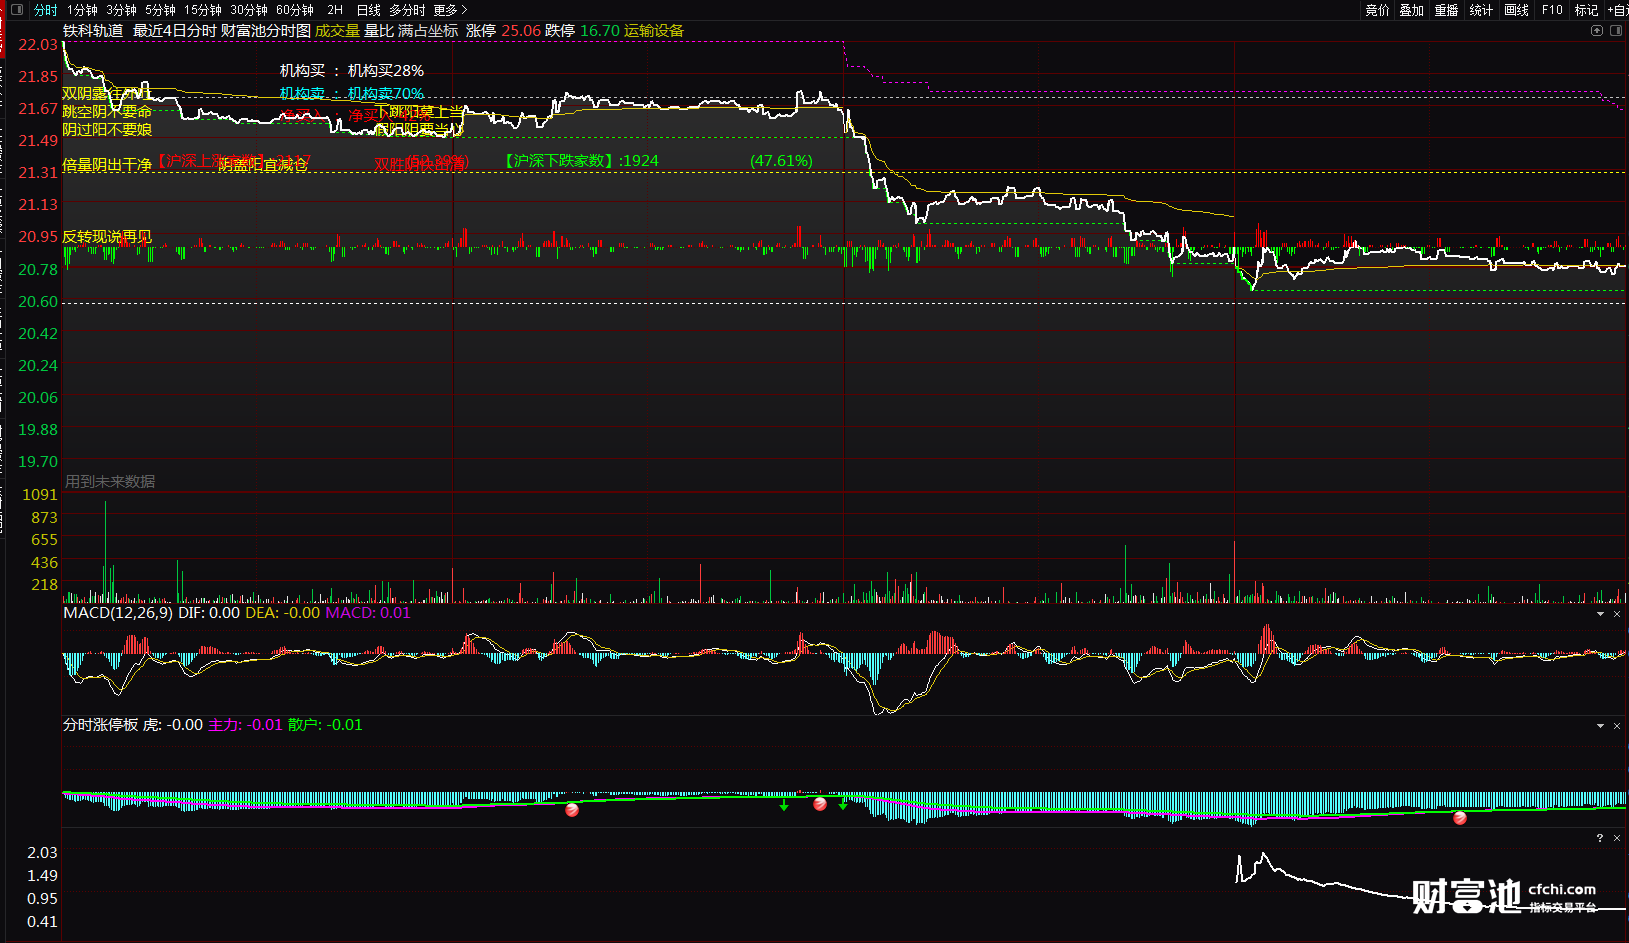Image resolution: width=1629 pixels, height=943 pixels.
Task: Click the volume axis label 1091
Action: coord(40,495)
